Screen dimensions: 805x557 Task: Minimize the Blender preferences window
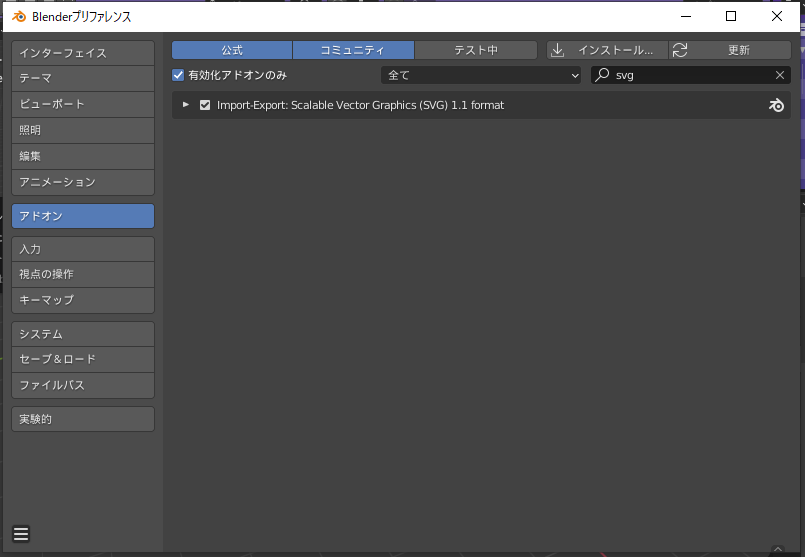pyautogui.click(x=686, y=16)
